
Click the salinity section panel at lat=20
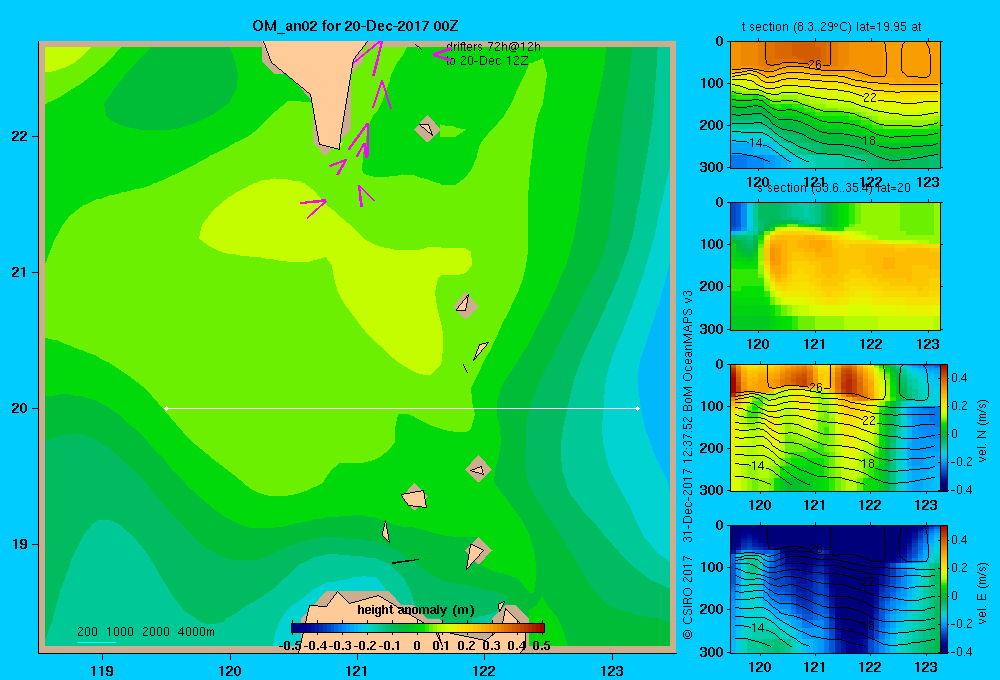[x=835, y=266]
